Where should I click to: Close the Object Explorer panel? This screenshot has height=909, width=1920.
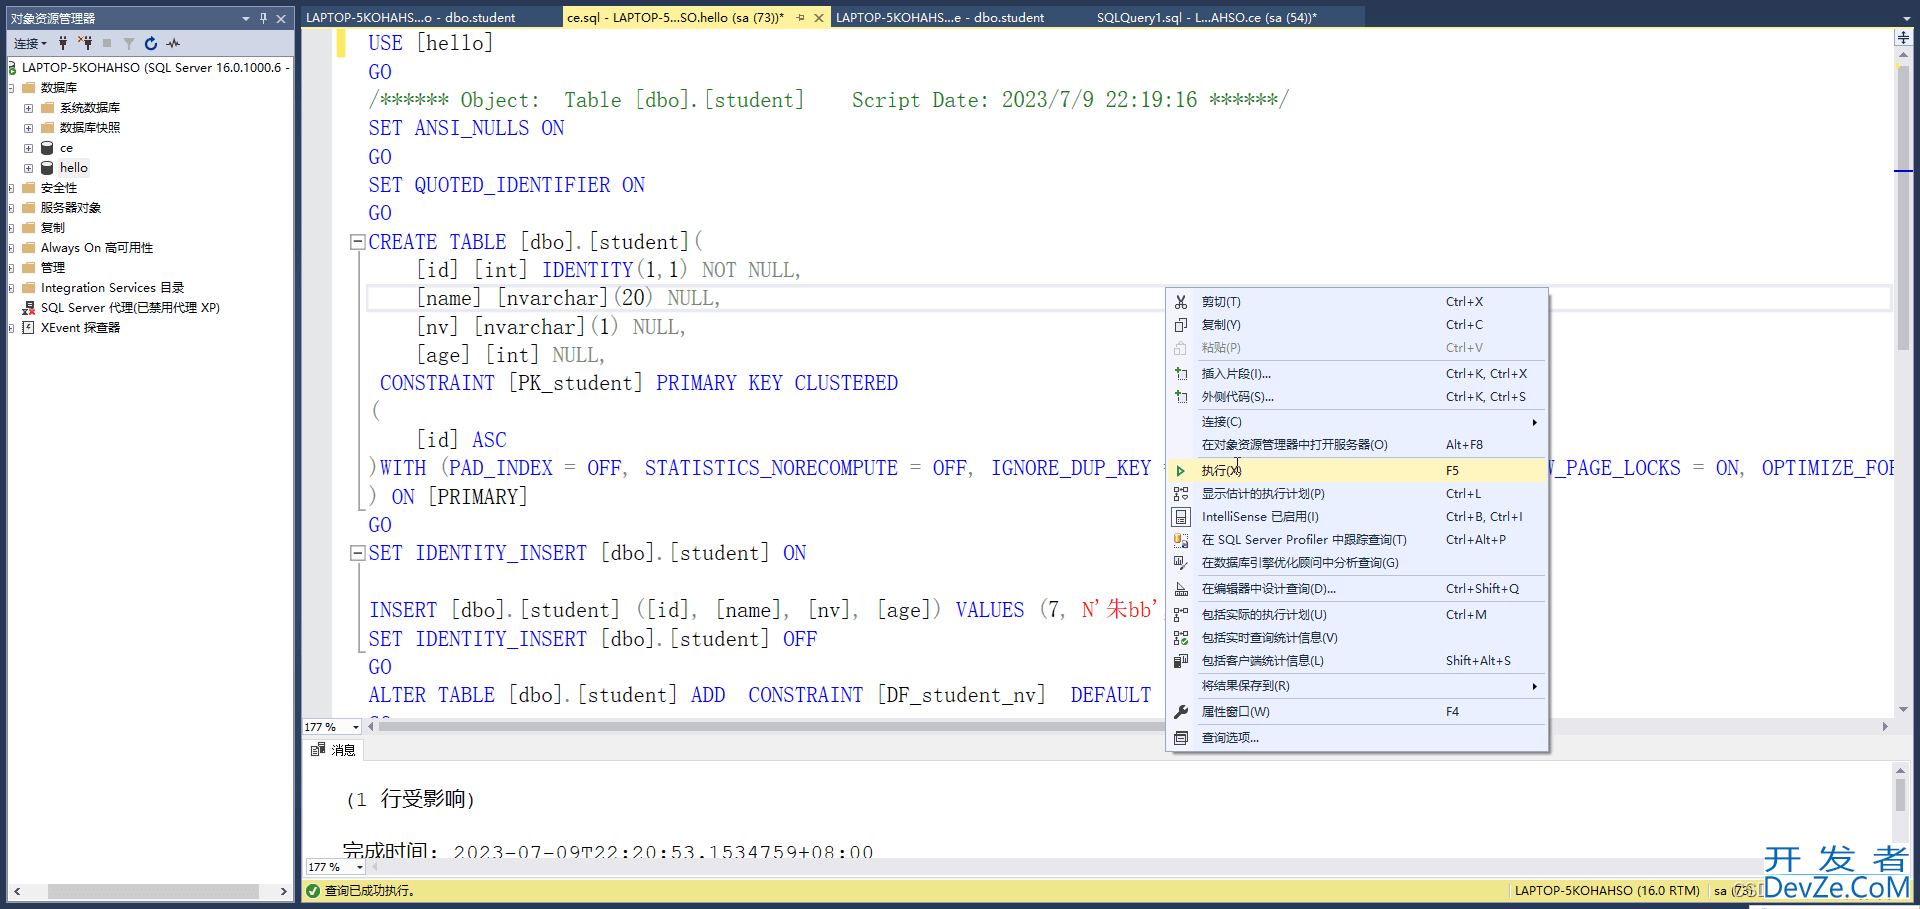point(281,18)
